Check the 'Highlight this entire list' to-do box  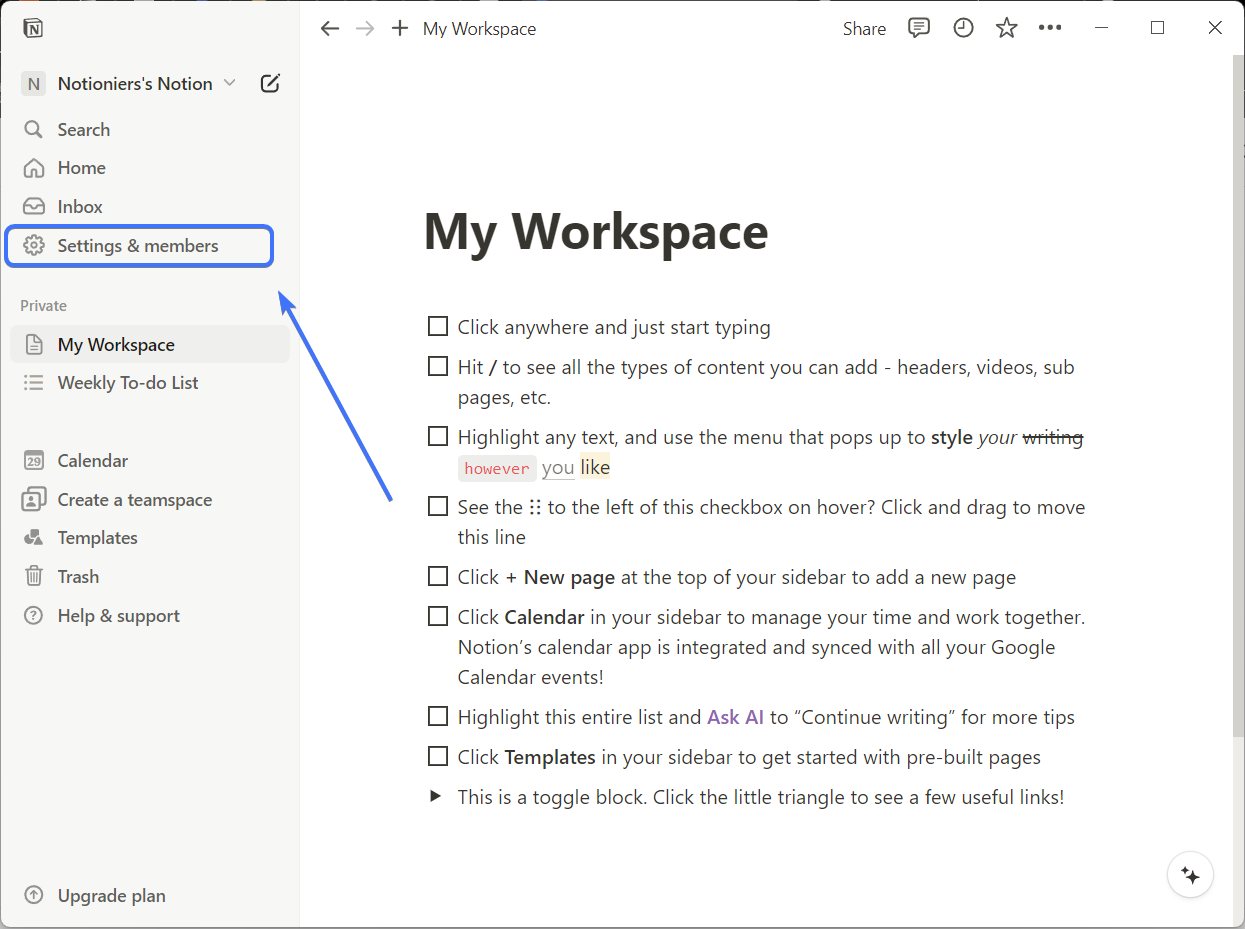click(x=437, y=716)
